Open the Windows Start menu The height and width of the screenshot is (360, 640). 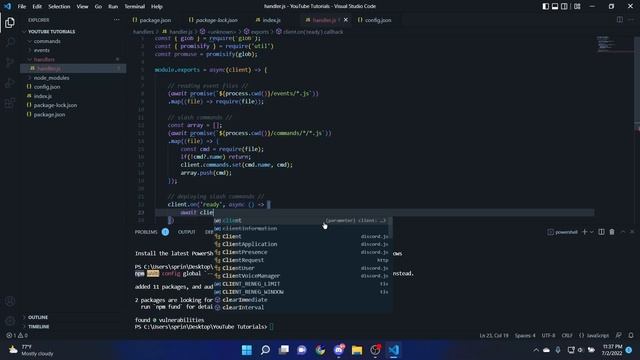pos(247,350)
